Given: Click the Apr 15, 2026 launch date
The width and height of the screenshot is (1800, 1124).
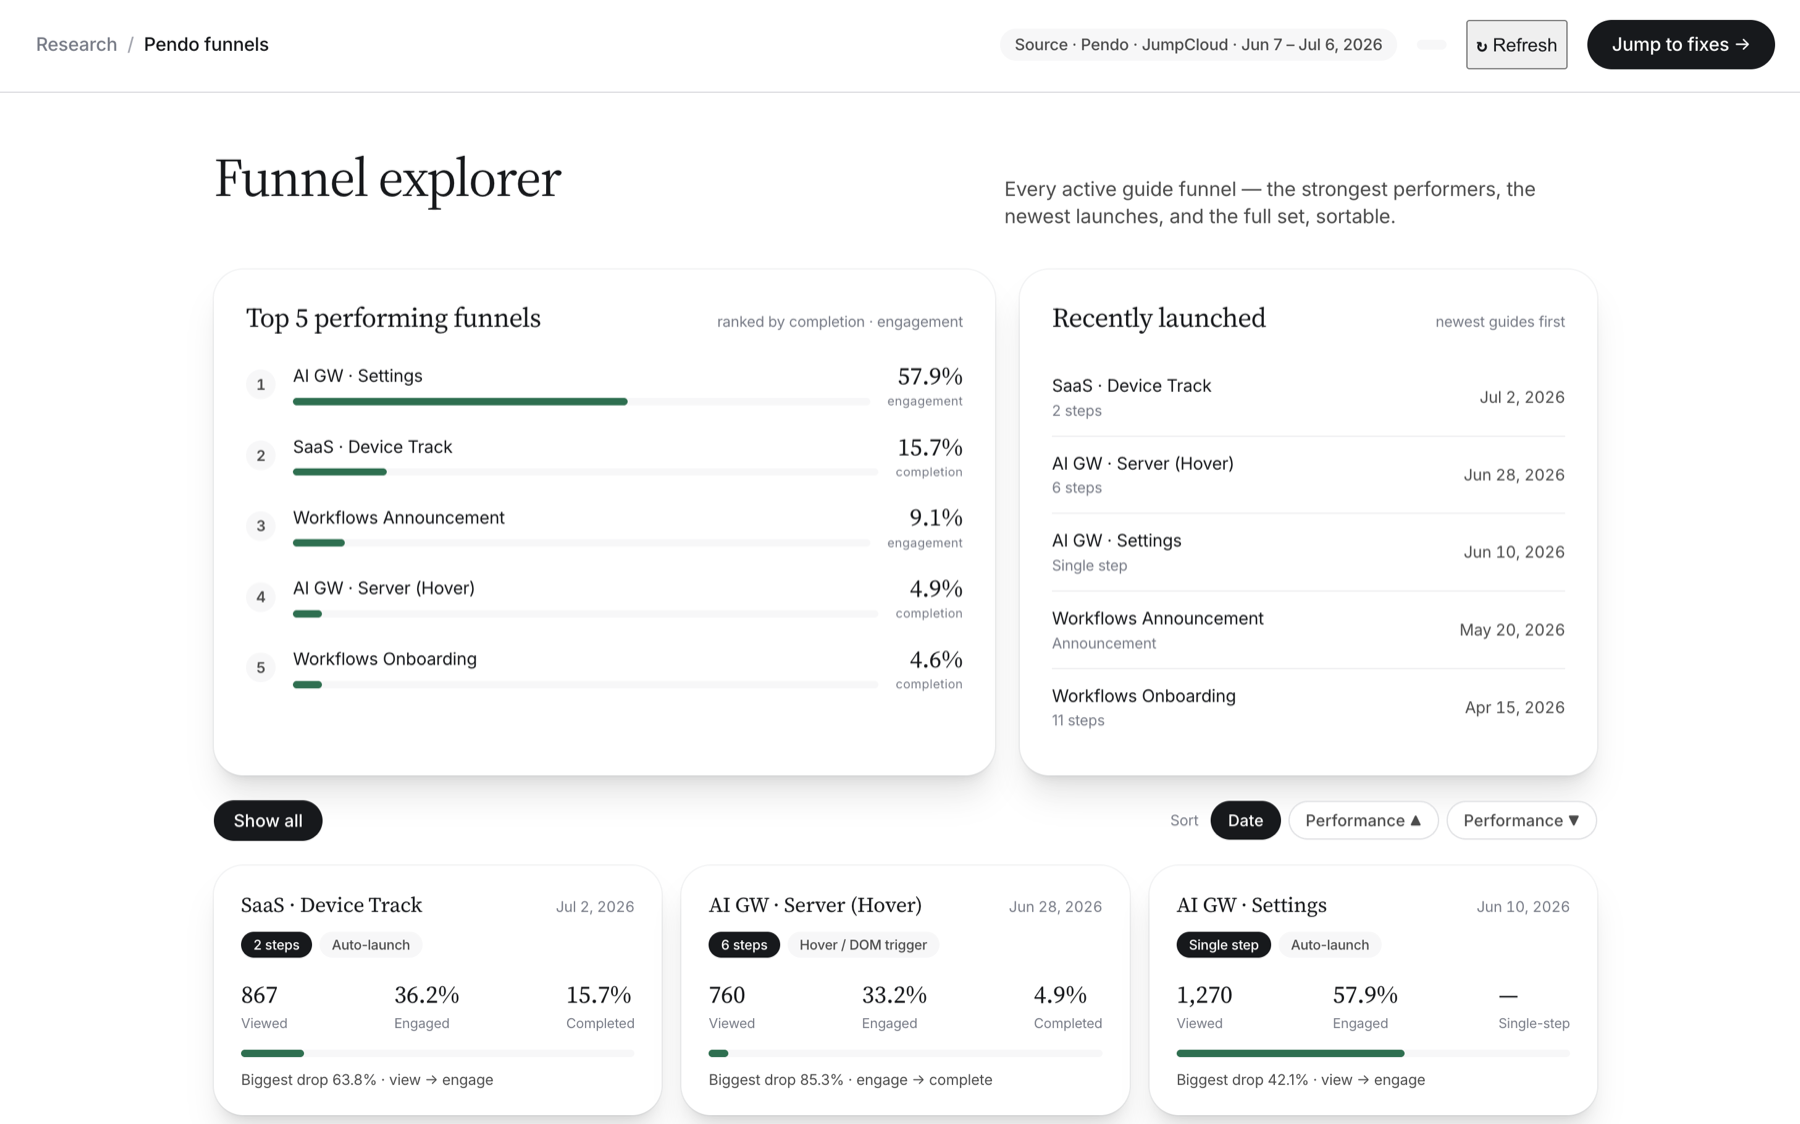Looking at the screenshot, I should click(x=1514, y=707).
